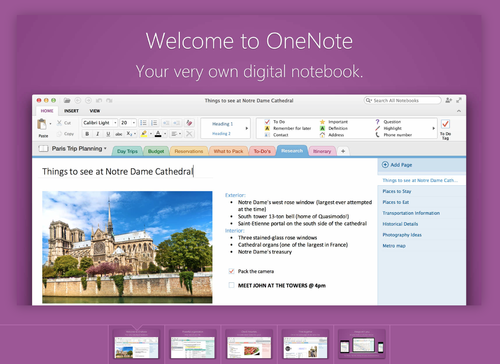Click the To Do Tag button
This screenshot has width=500, height=364.
pos(446,129)
